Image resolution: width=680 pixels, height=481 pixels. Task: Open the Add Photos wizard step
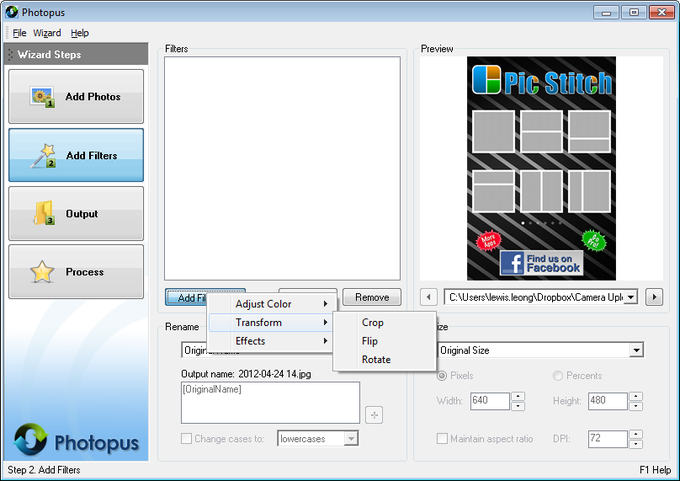tap(76, 96)
